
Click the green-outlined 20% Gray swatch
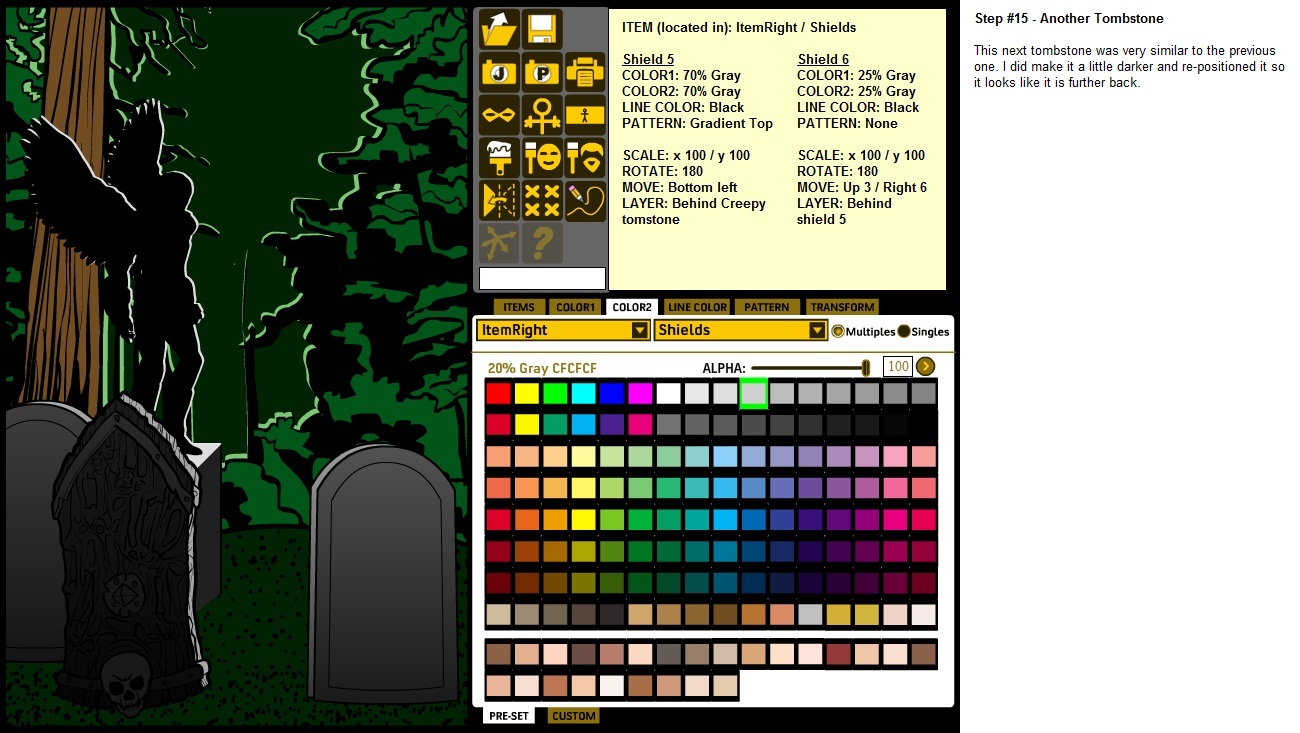tap(753, 394)
